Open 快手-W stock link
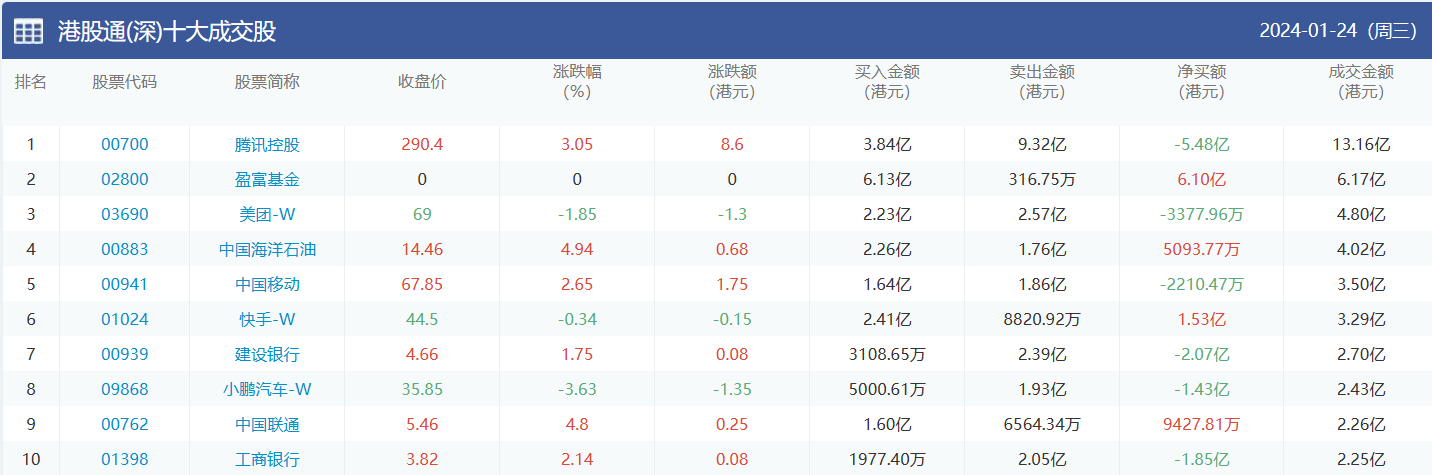This screenshot has width=1432, height=475. 267,320
